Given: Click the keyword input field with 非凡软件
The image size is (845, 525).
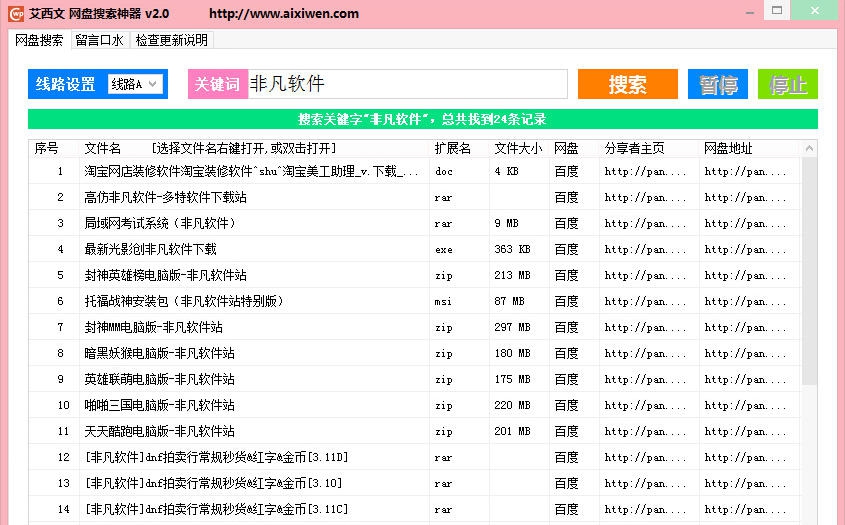Looking at the screenshot, I should [x=405, y=84].
